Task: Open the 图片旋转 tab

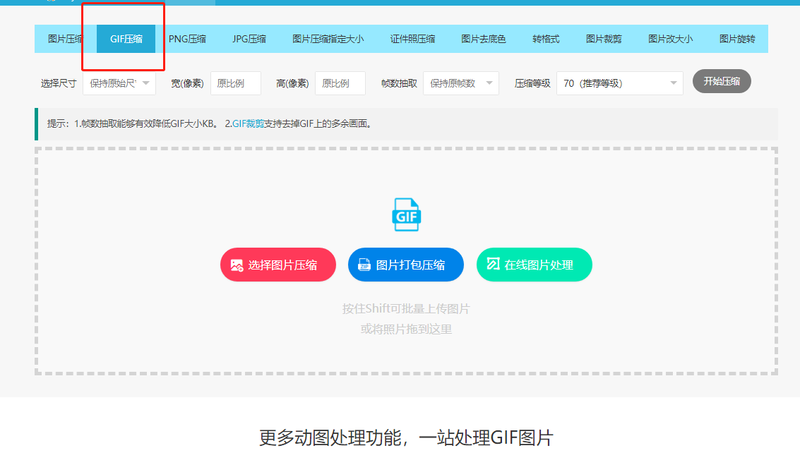Action: click(737, 39)
